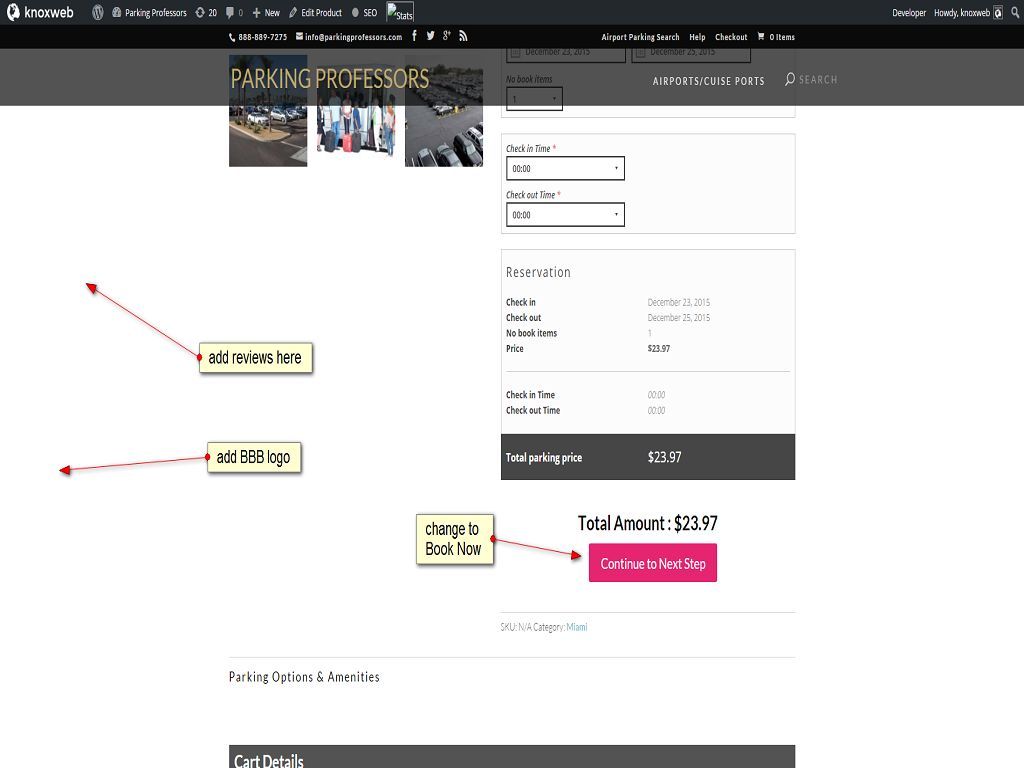This screenshot has height=768, width=1024.
Task: Click the Reservation heading
Action: tap(538, 272)
